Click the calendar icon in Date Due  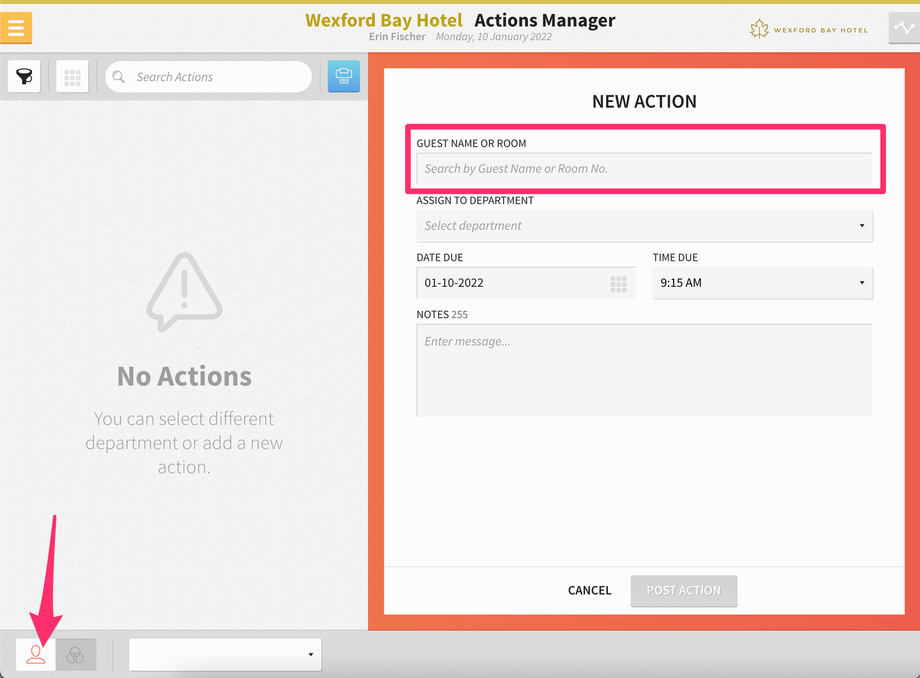pyautogui.click(x=618, y=284)
